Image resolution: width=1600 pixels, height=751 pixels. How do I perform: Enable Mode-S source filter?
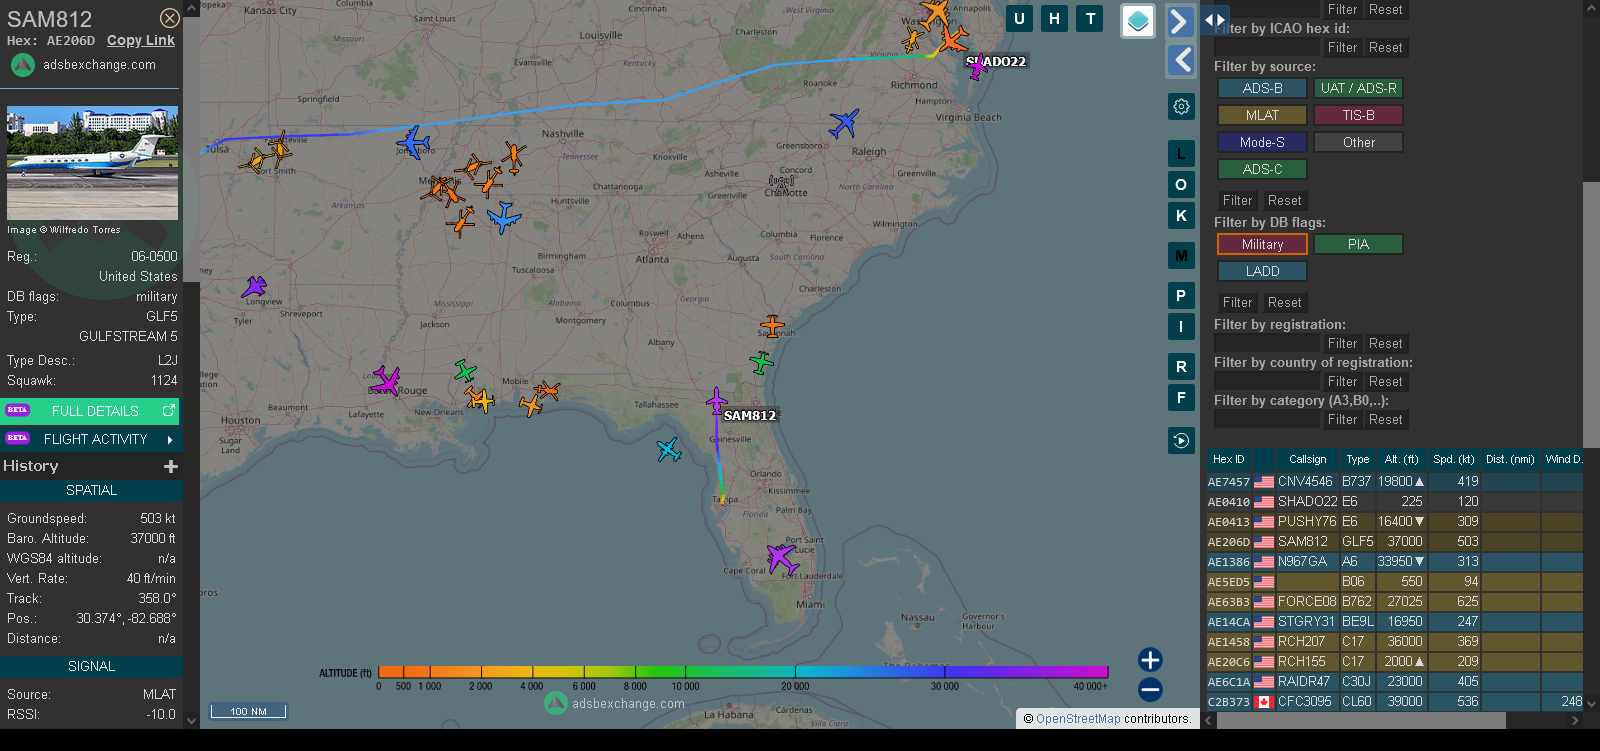pyautogui.click(x=1262, y=142)
